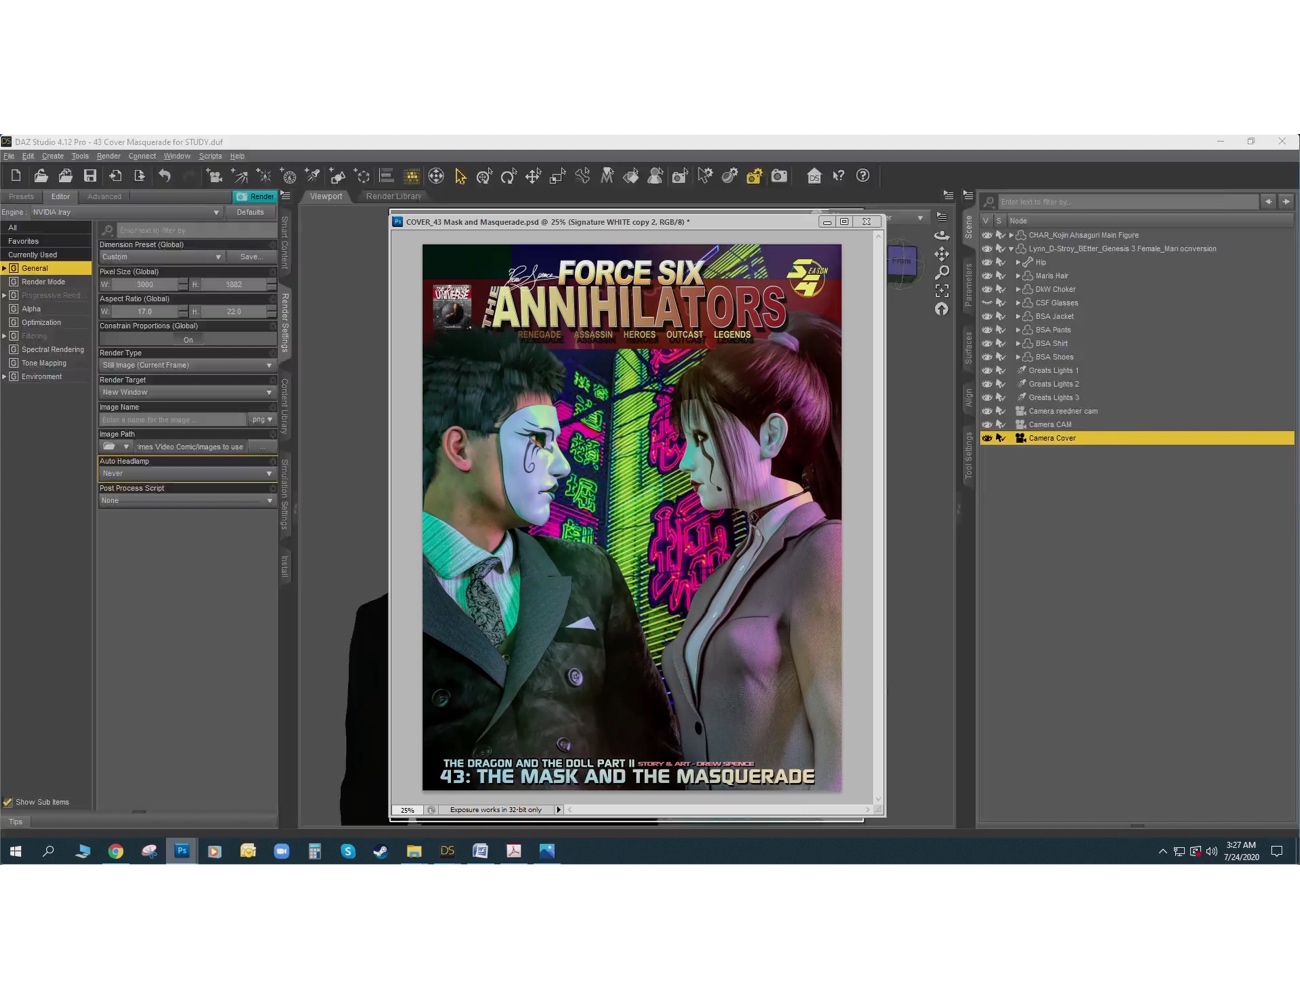The image size is (1300, 1000).
Task: Click the viewport orbit camera control
Action: (x=942, y=234)
